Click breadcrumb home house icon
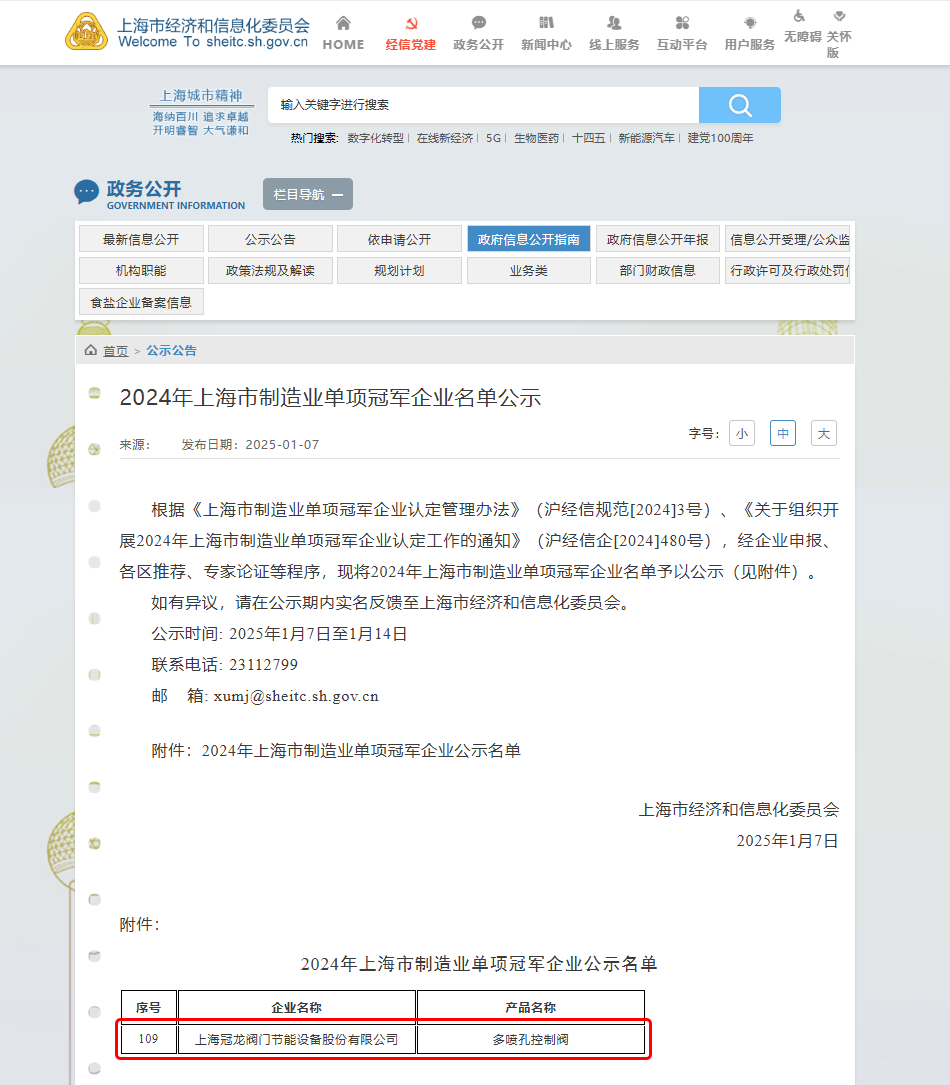Image resolution: width=950 pixels, height=1085 pixels. (x=91, y=350)
